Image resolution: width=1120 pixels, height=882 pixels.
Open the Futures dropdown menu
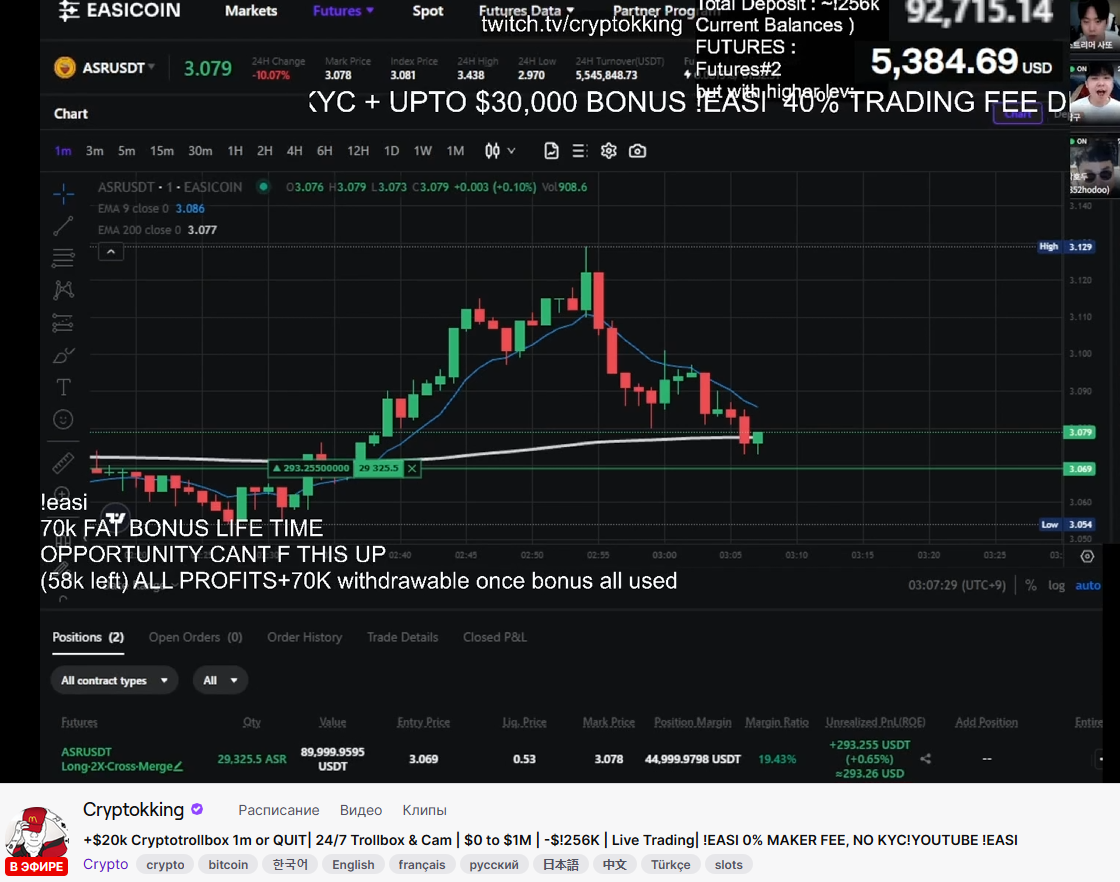[x=343, y=11]
